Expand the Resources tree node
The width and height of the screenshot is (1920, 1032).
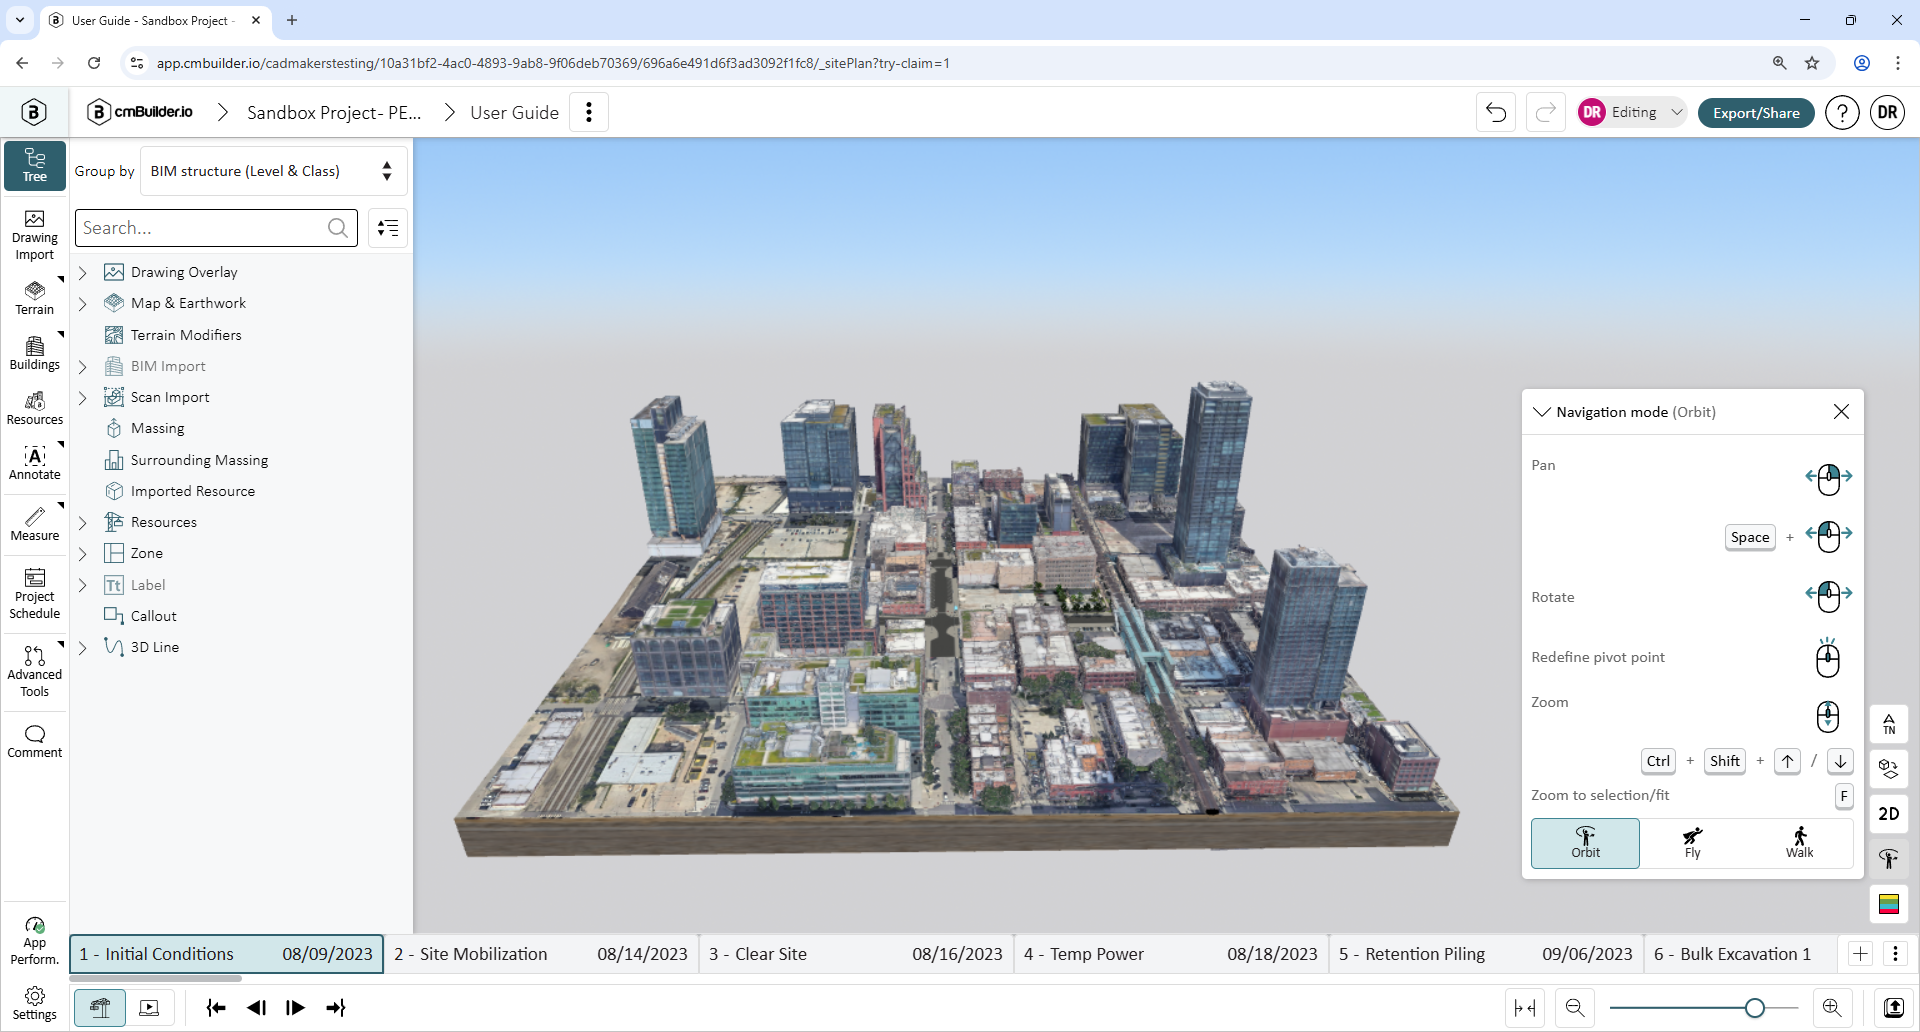pyautogui.click(x=83, y=522)
